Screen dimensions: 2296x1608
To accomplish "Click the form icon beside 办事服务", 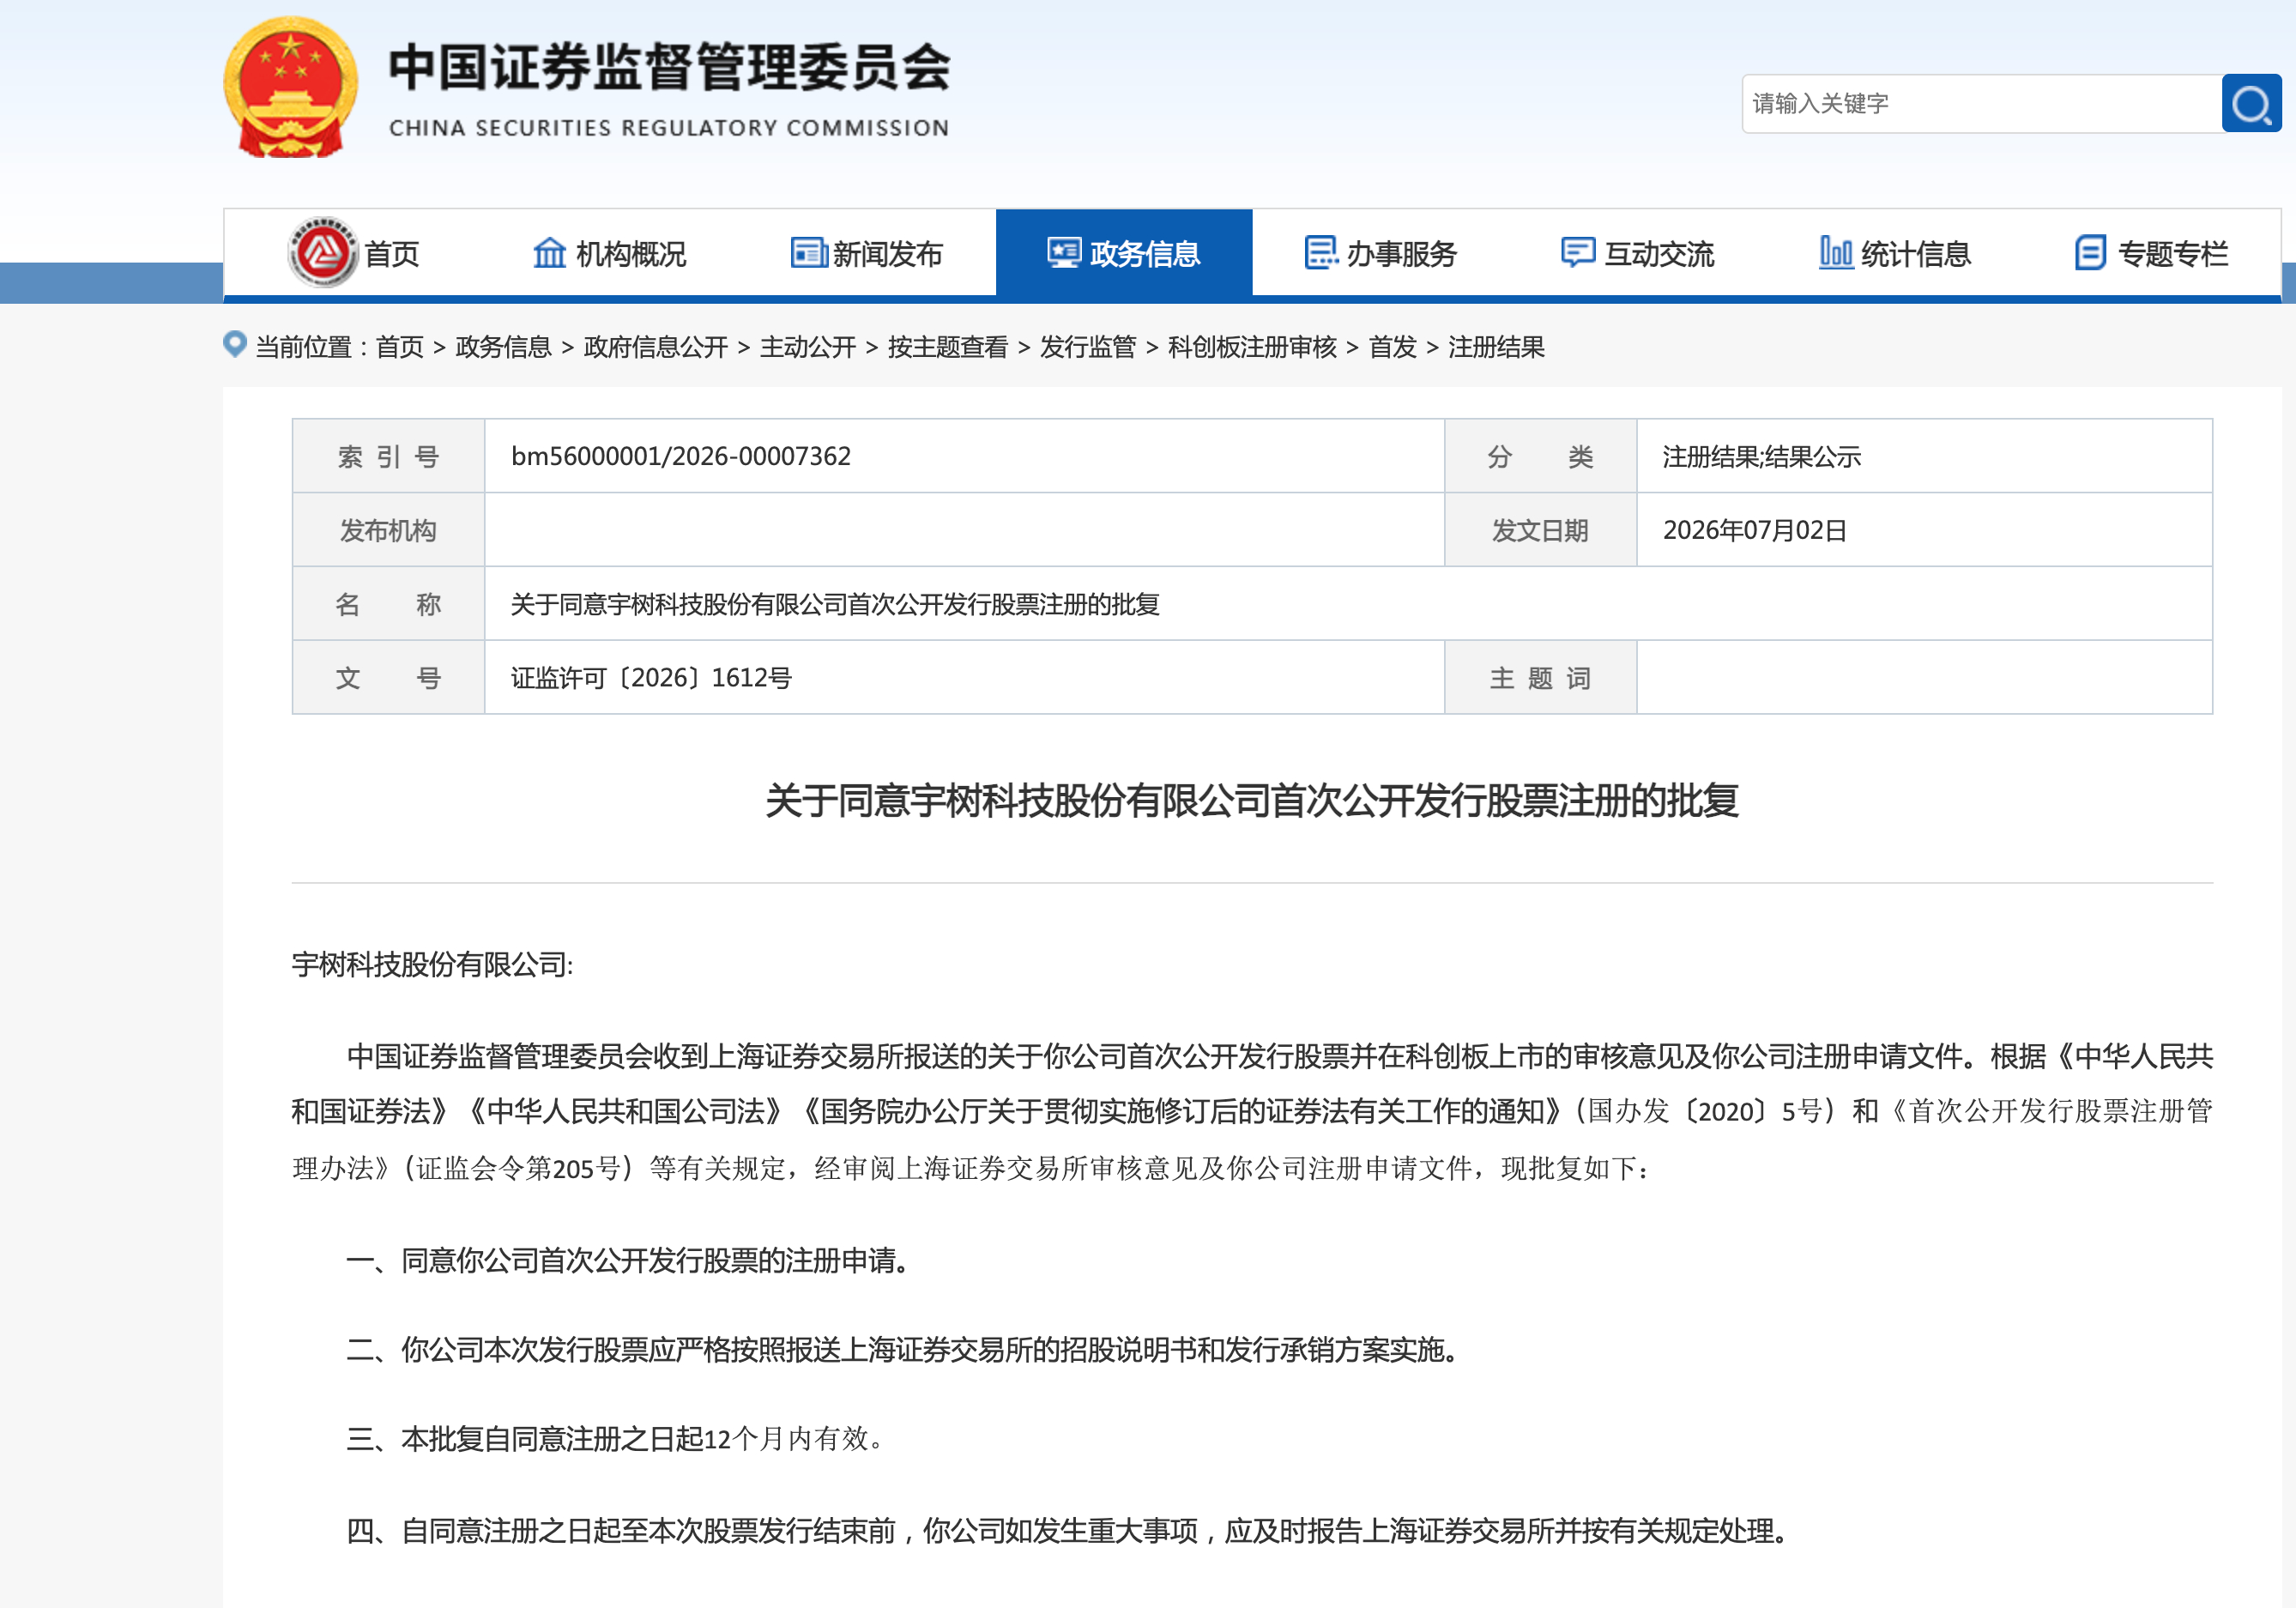I will coord(1321,253).
